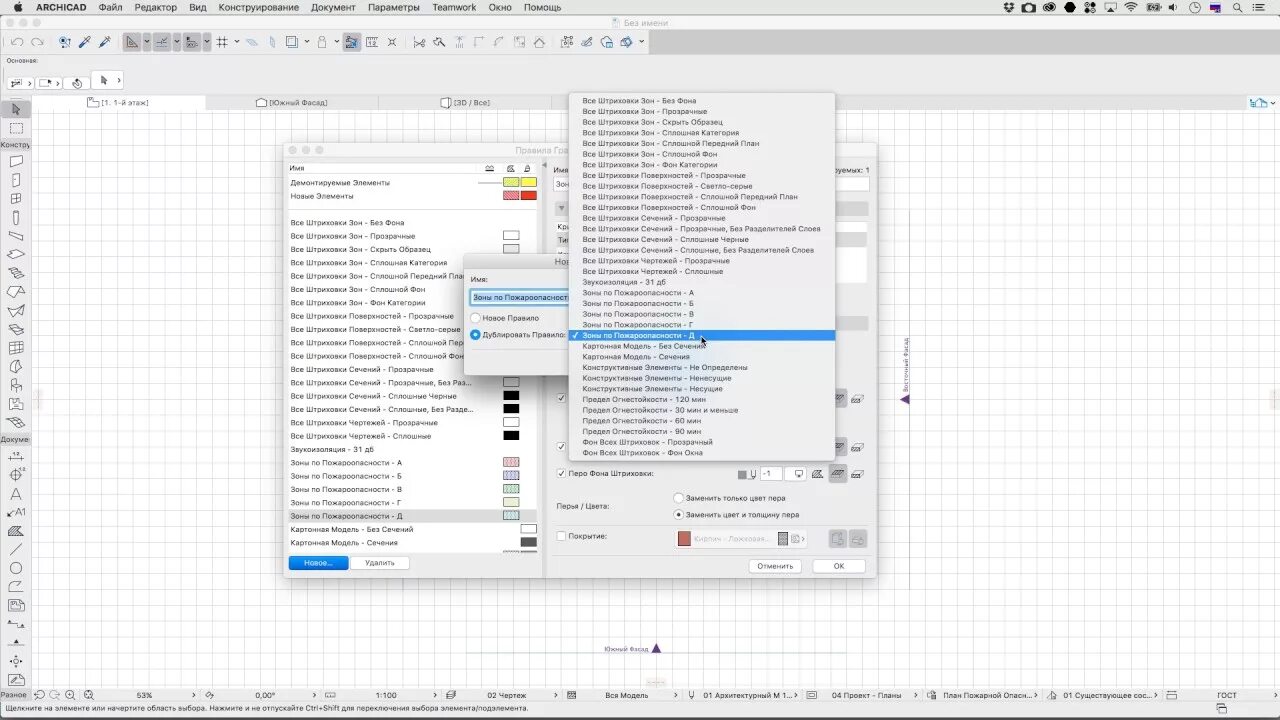1280x720 pixels.
Task: Switch to the Южный Фасад tab
Action: pos(292,102)
